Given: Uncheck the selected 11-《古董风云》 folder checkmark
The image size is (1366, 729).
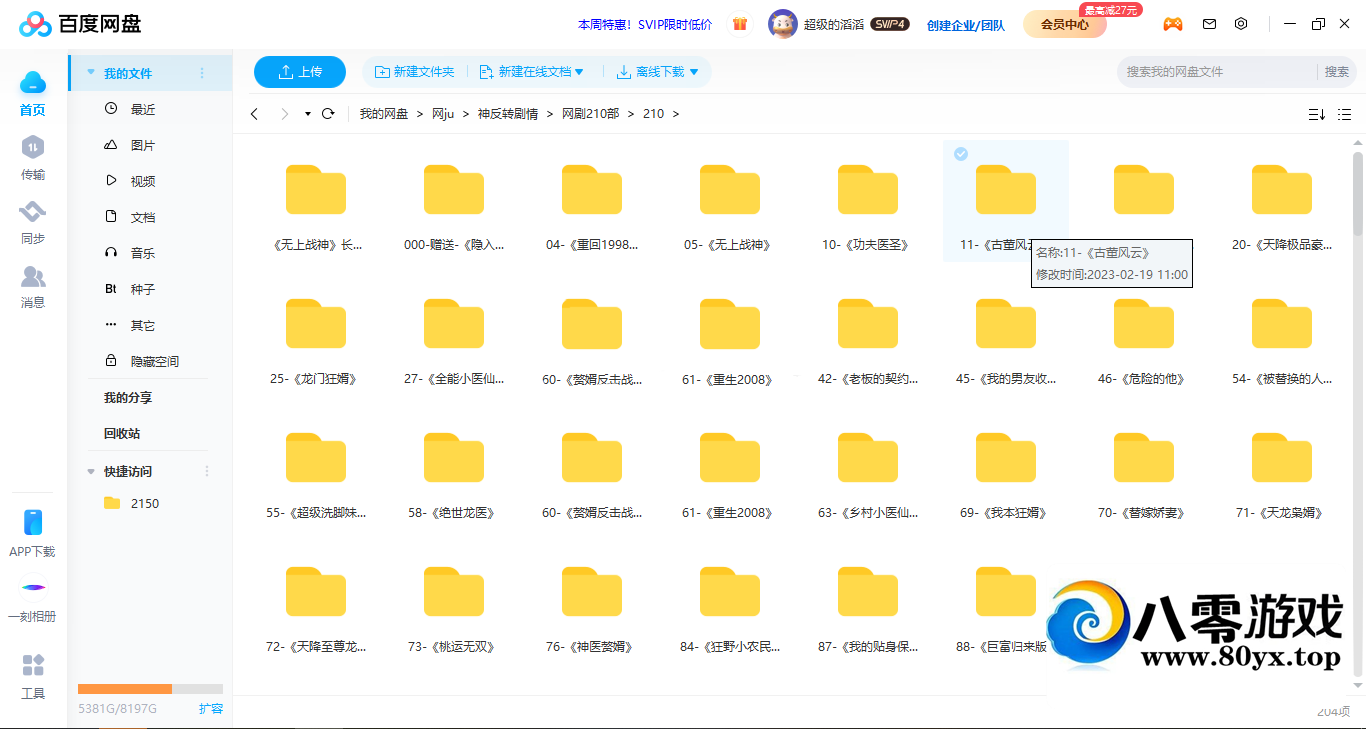Looking at the screenshot, I should click(960, 154).
